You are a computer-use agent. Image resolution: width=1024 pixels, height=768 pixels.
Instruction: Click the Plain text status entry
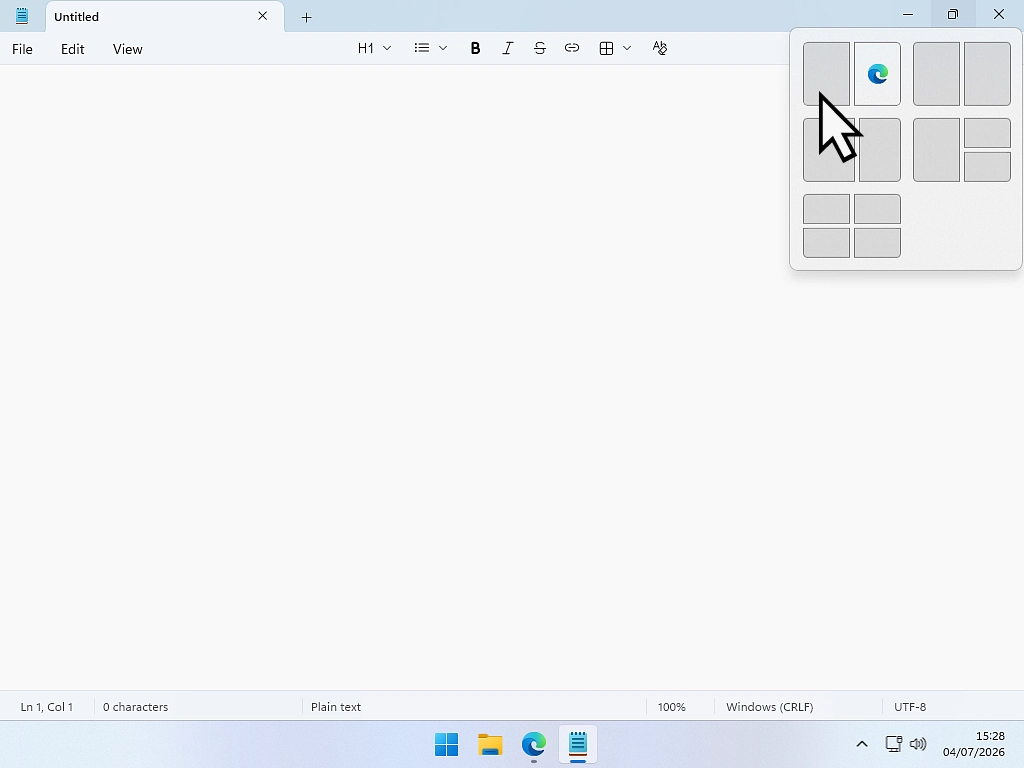click(x=336, y=707)
